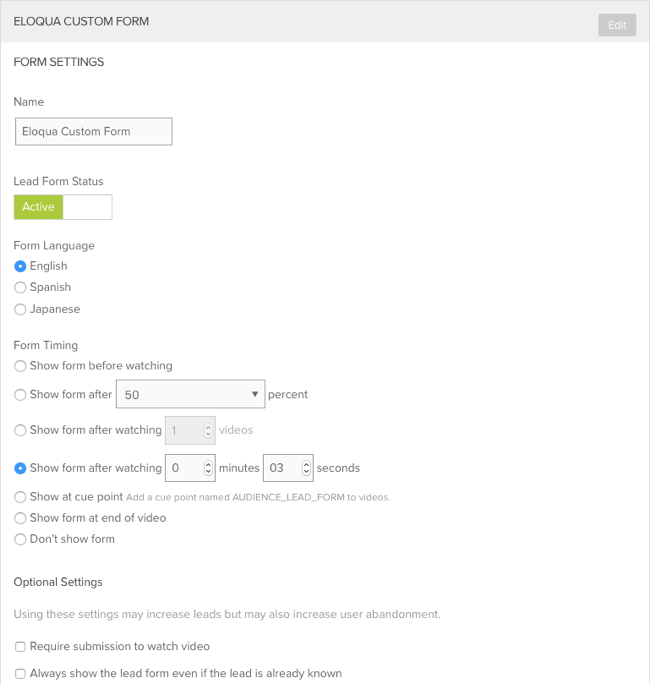Viewport: 650px width, 684px height.
Task: Select Show form after percent option
Action: tap(20, 395)
